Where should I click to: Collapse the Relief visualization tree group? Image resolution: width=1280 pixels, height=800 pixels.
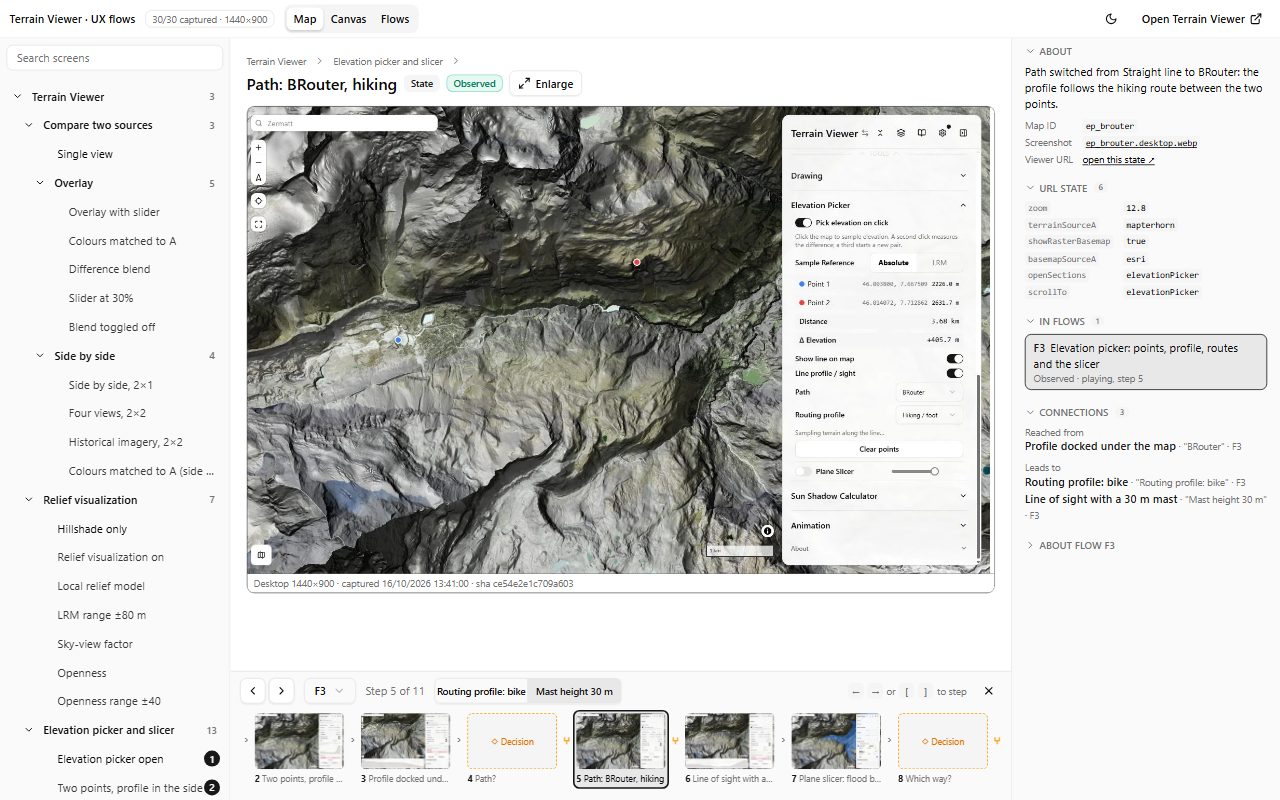tap(29, 500)
